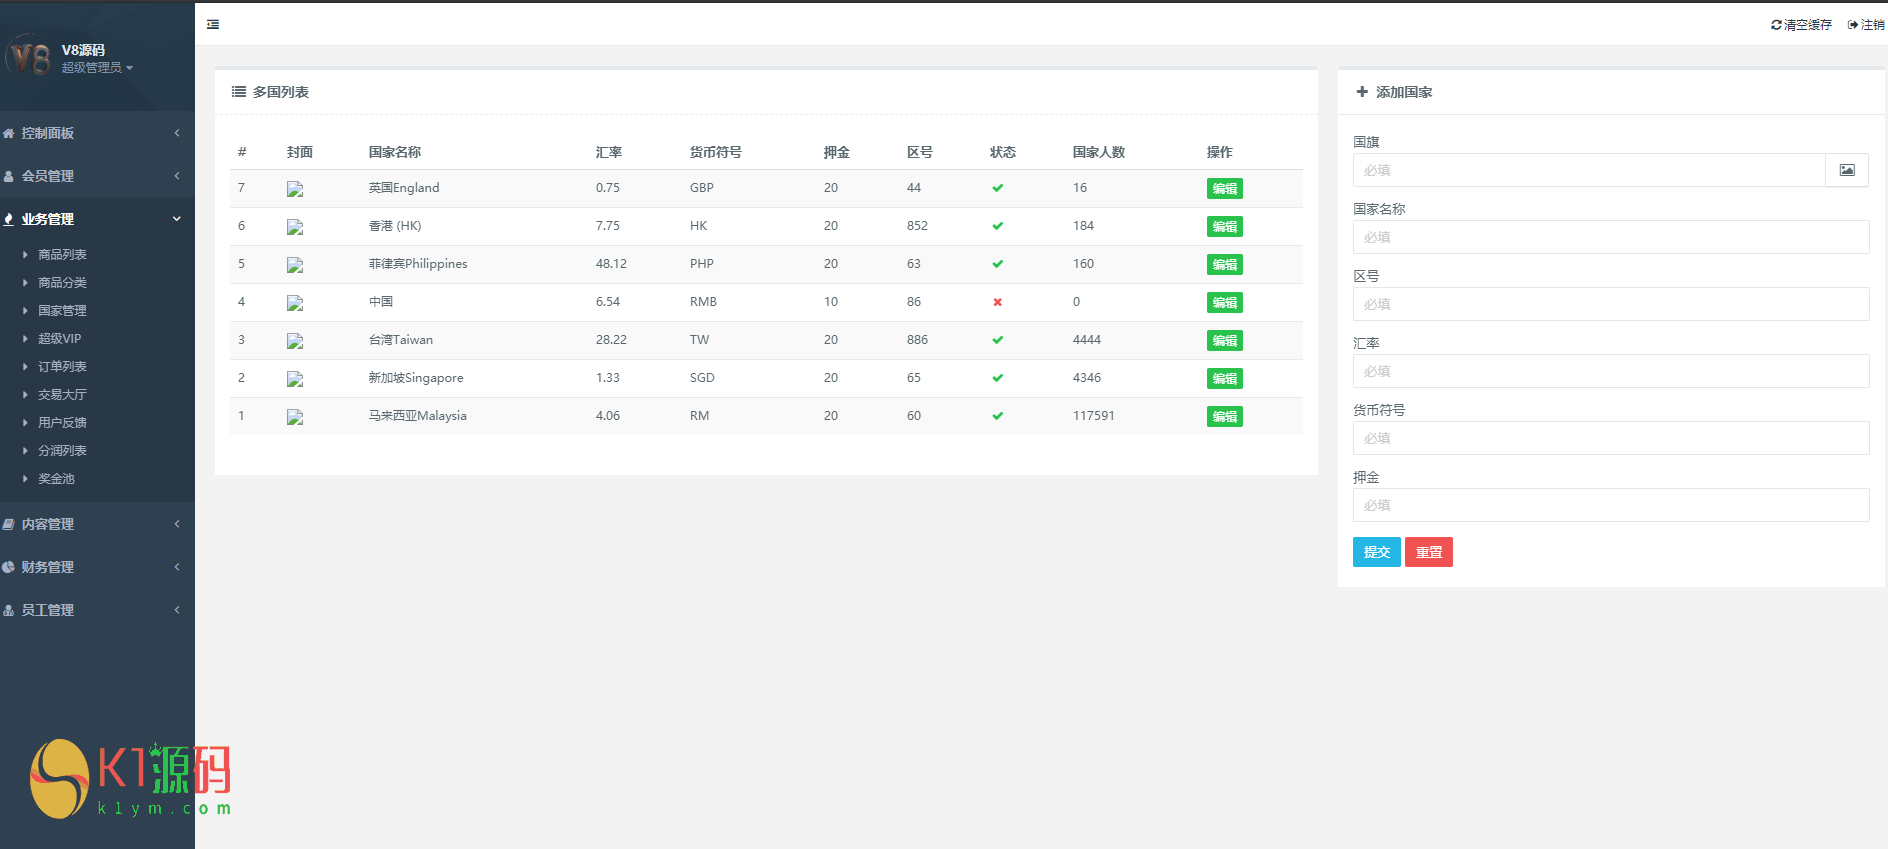The image size is (1888, 849).
Task: Collapse the 业务管理 sidebar menu
Action: [x=97, y=219]
